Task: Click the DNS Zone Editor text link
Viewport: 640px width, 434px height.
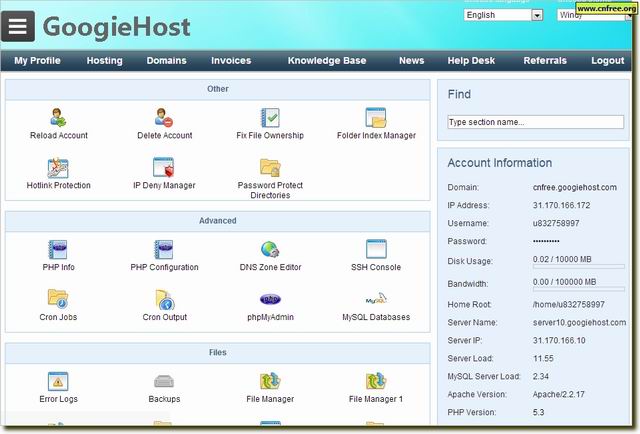Action: 270,267
